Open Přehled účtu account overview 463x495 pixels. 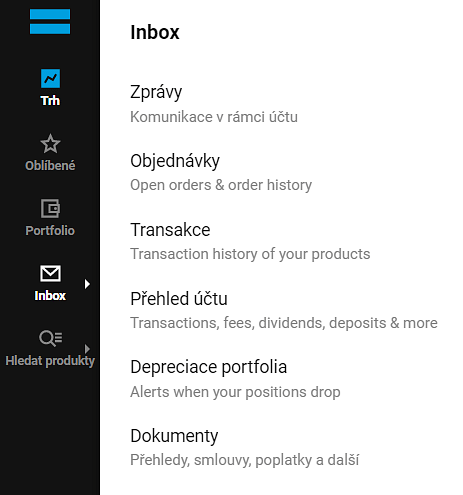(x=284, y=310)
